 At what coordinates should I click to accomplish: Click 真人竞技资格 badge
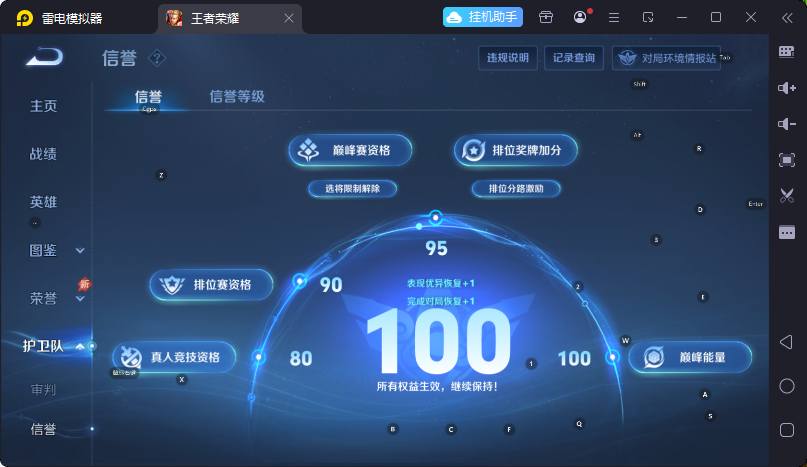pos(174,357)
